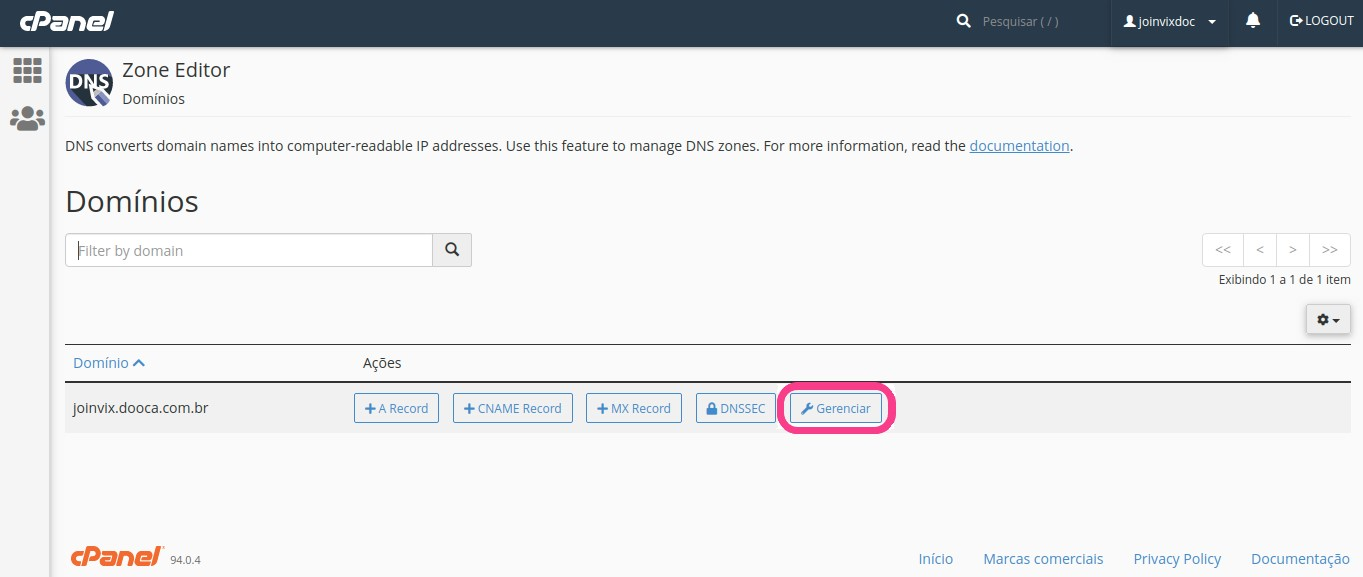
Task: Add an MX Record
Action: pos(634,408)
